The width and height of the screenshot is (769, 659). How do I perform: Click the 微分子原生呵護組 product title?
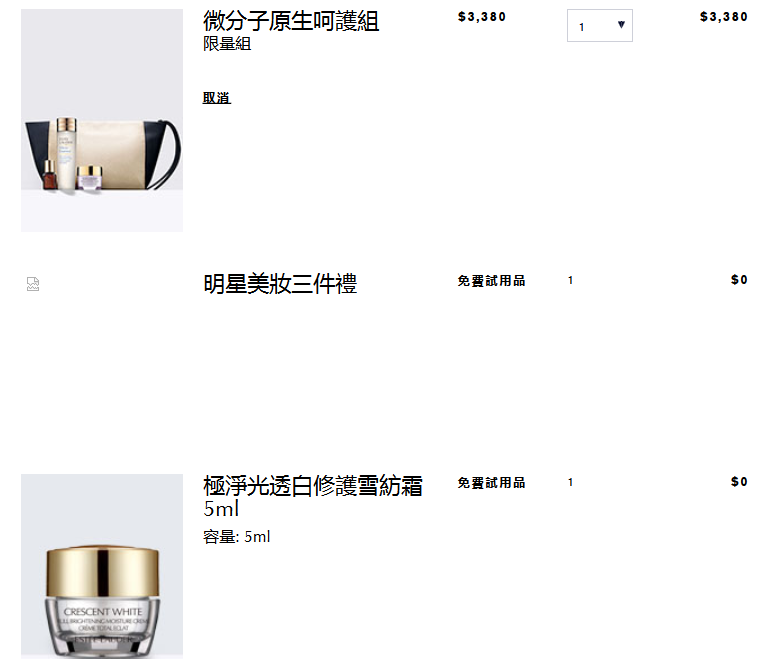point(291,21)
